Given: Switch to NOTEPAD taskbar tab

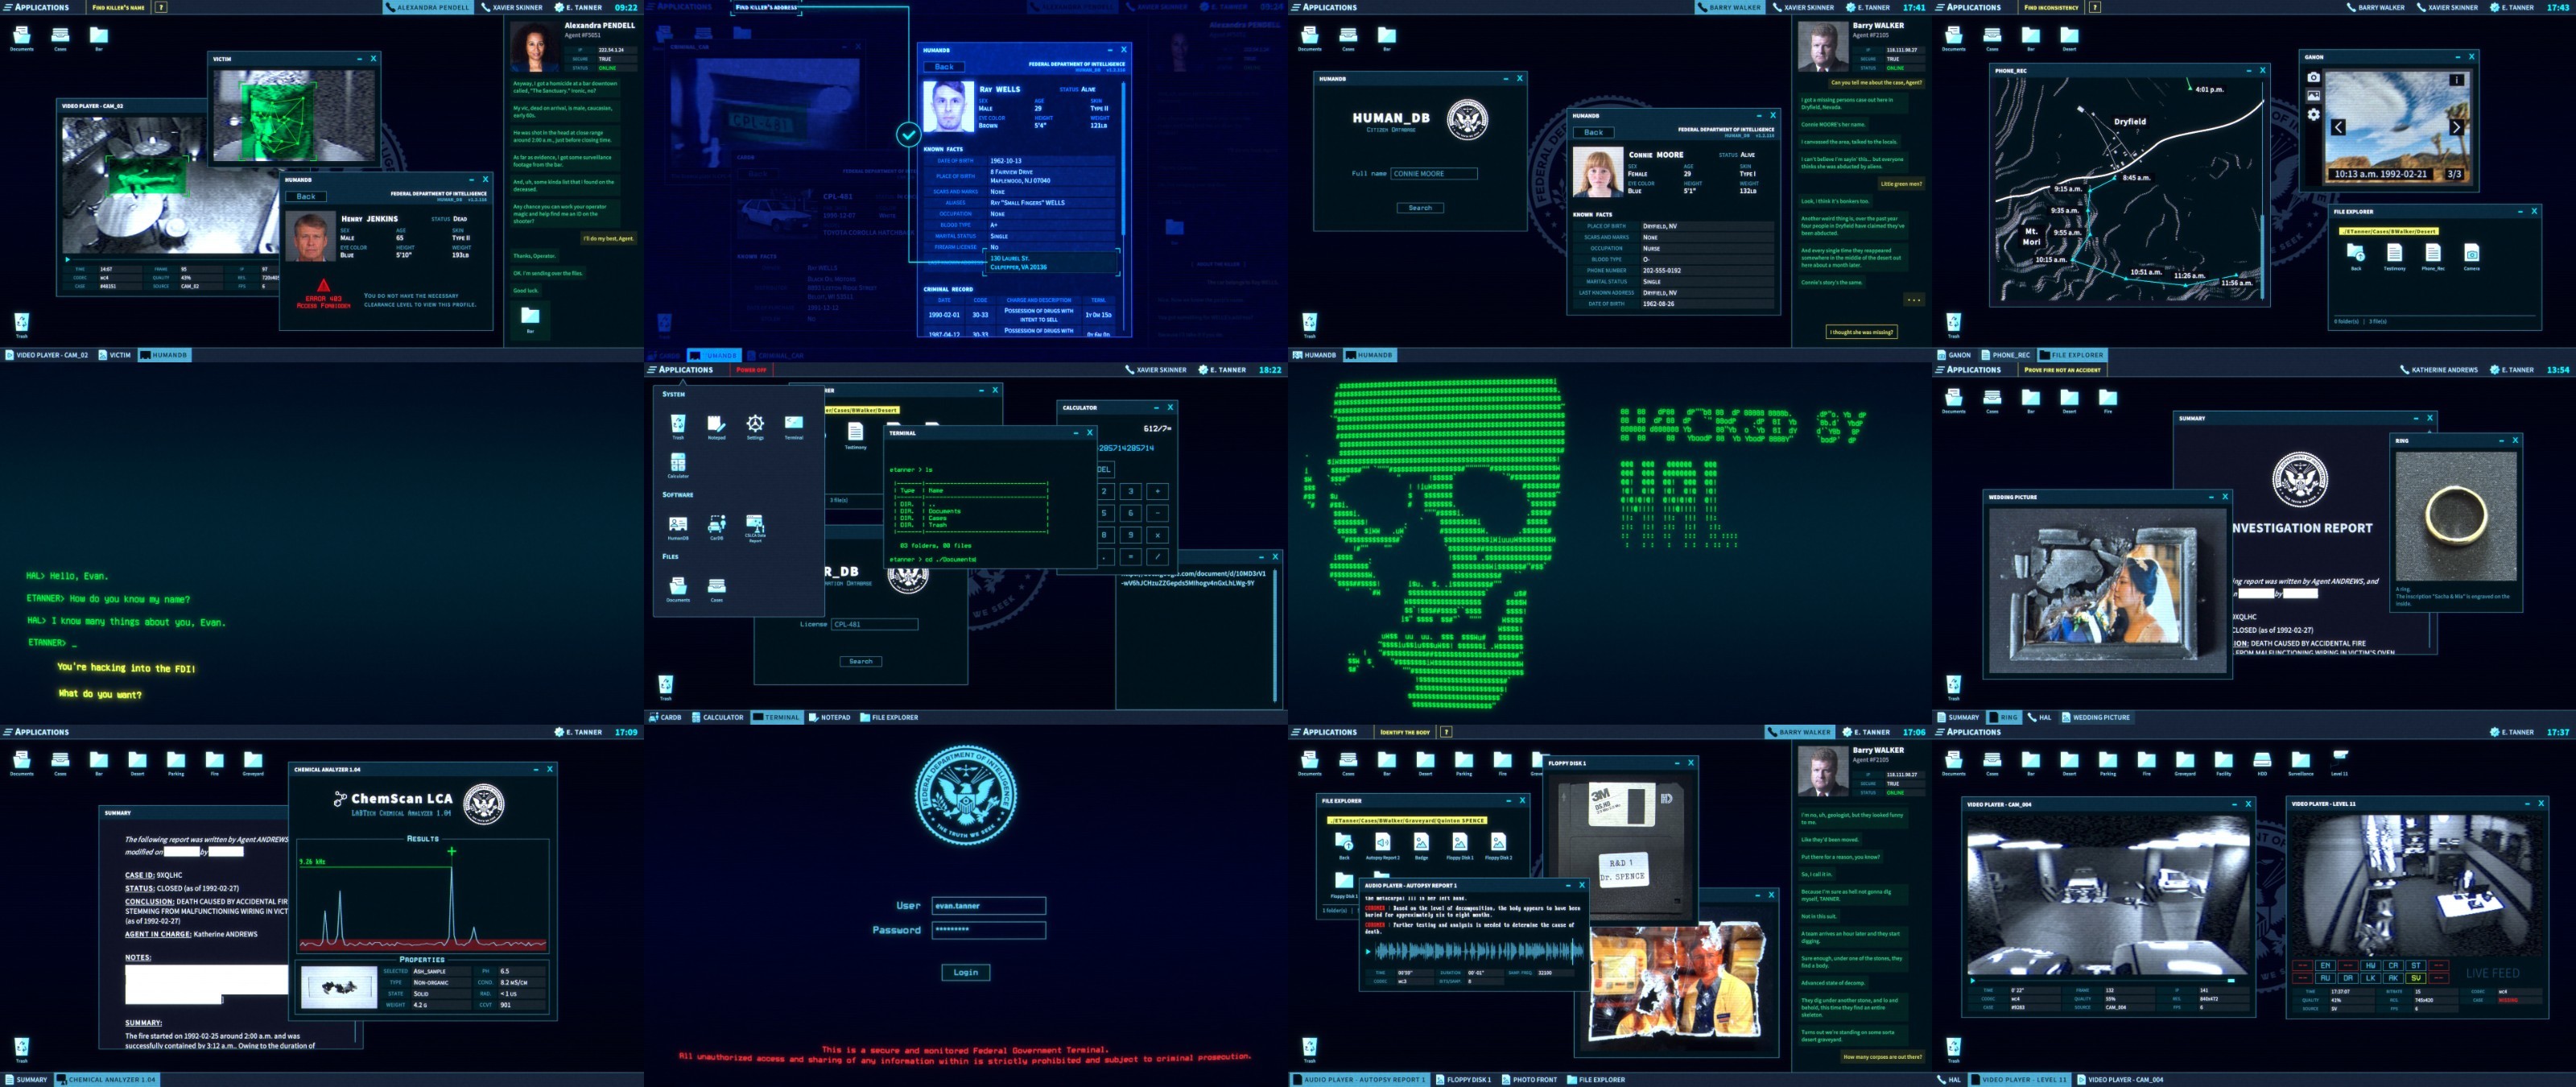Looking at the screenshot, I should click(830, 717).
